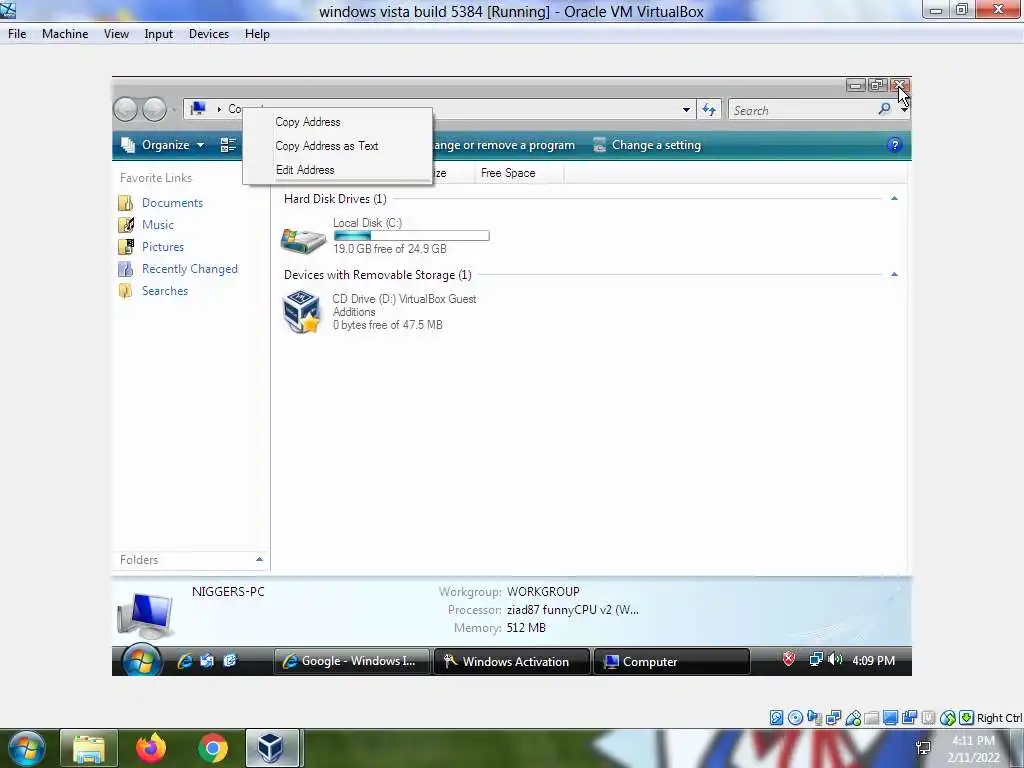The width and height of the screenshot is (1024, 768).
Task: Click display monitor icon in VirtualBox status bar
Action: click(x=890, y=718)
